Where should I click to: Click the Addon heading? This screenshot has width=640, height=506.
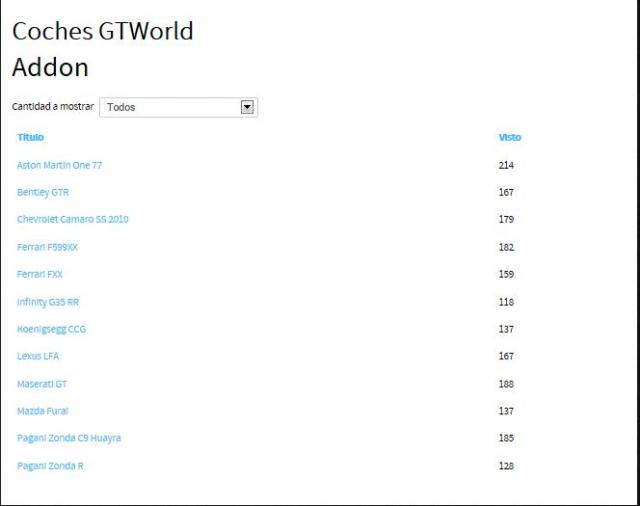pyautogui.click(x=50, y=67)
